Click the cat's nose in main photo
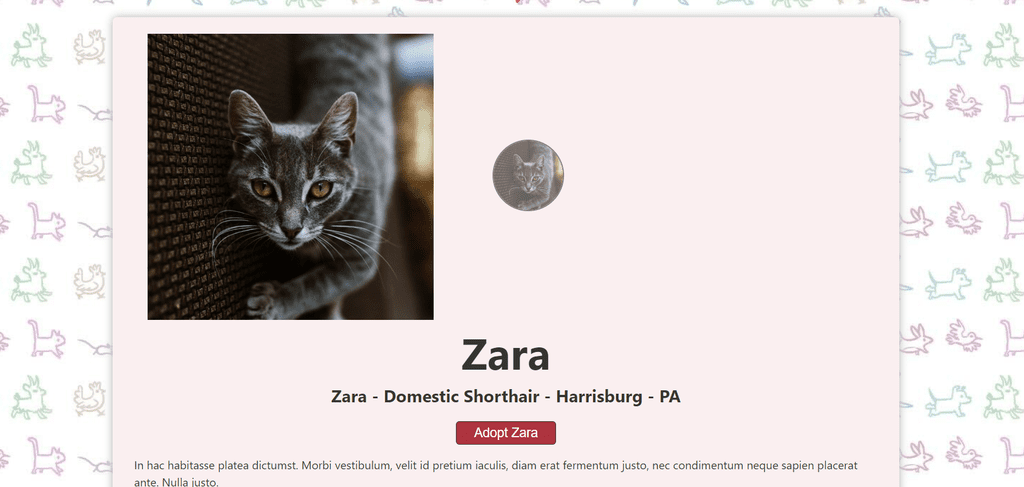 coord(291,231)
